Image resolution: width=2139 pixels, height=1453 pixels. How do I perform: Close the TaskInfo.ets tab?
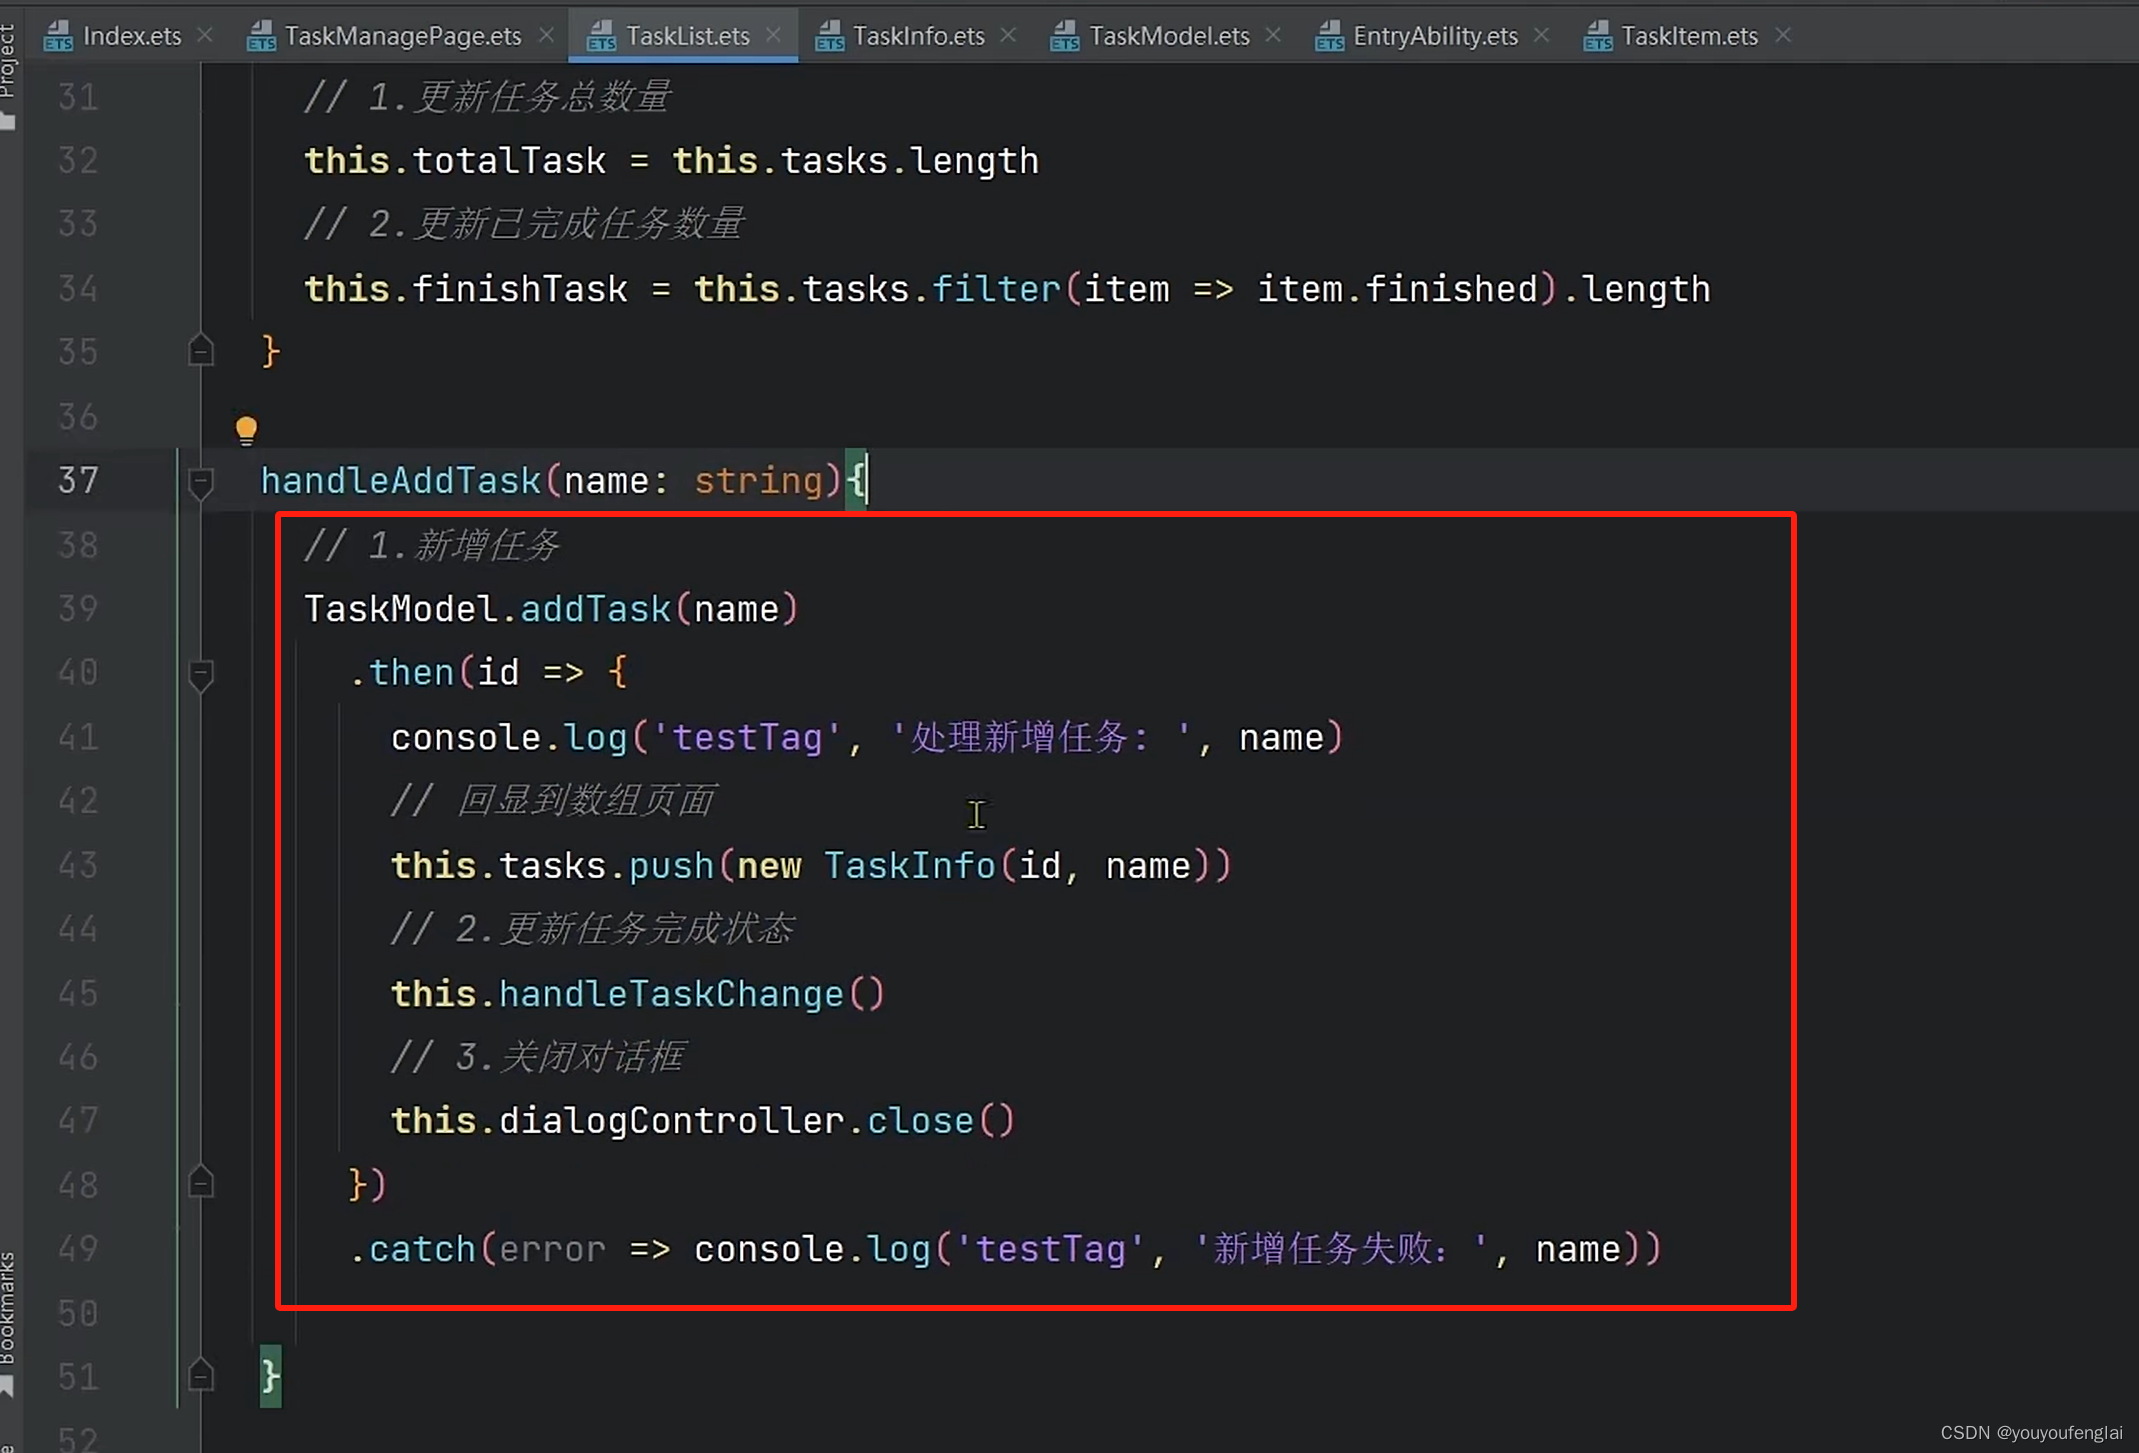1008,35
